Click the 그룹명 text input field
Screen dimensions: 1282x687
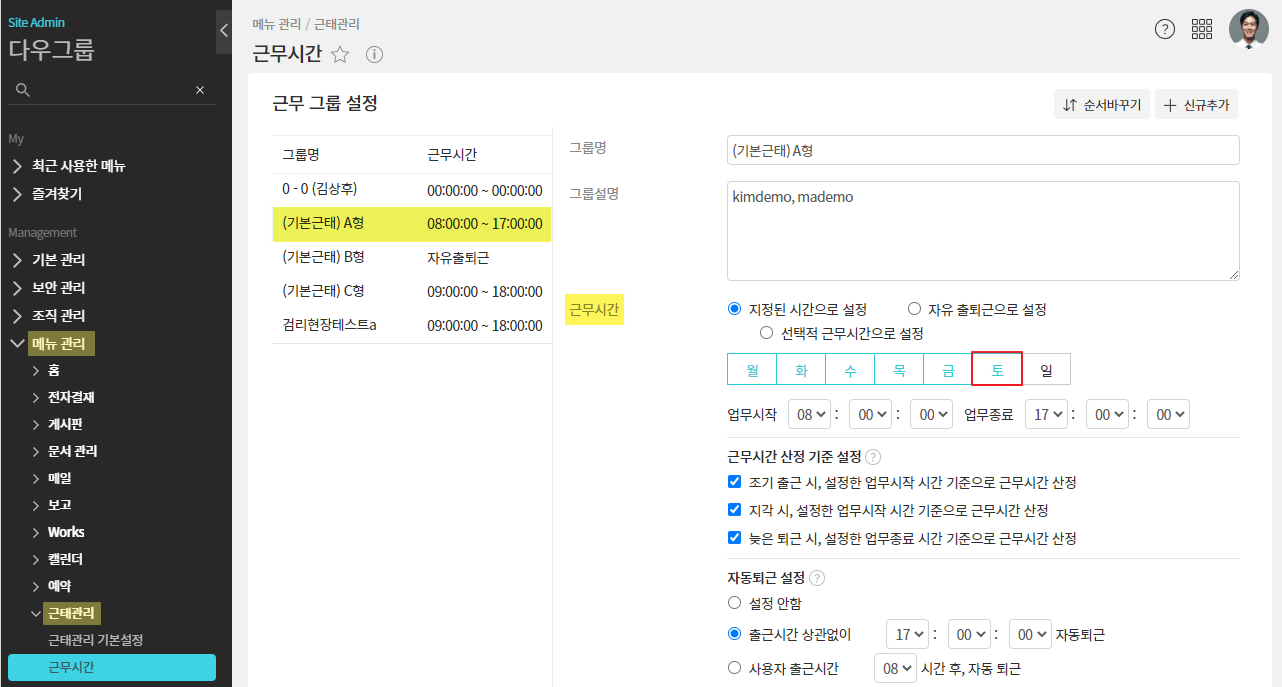coord(982,150)
